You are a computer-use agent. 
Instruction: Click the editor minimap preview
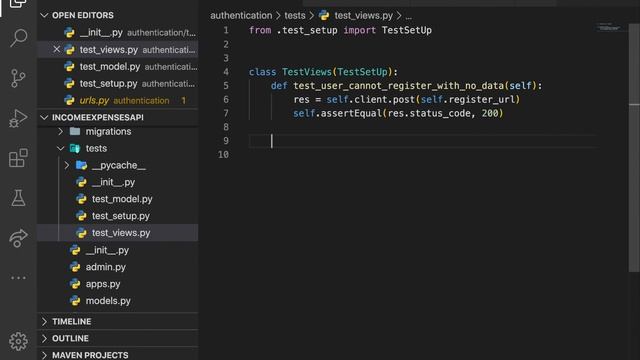(609, 28)
